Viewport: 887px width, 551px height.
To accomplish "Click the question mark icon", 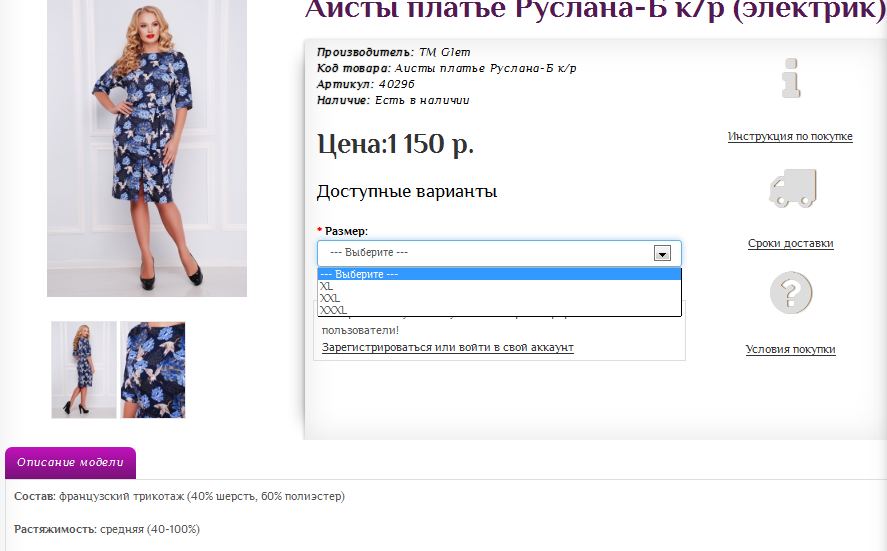I will point(791,292).
